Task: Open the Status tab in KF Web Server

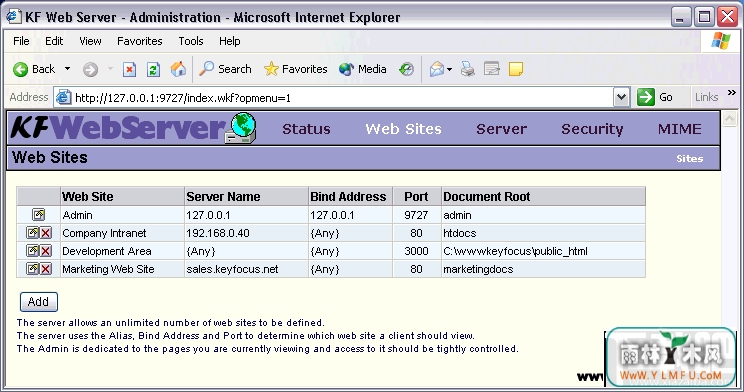Action: [x=306, y=129]
